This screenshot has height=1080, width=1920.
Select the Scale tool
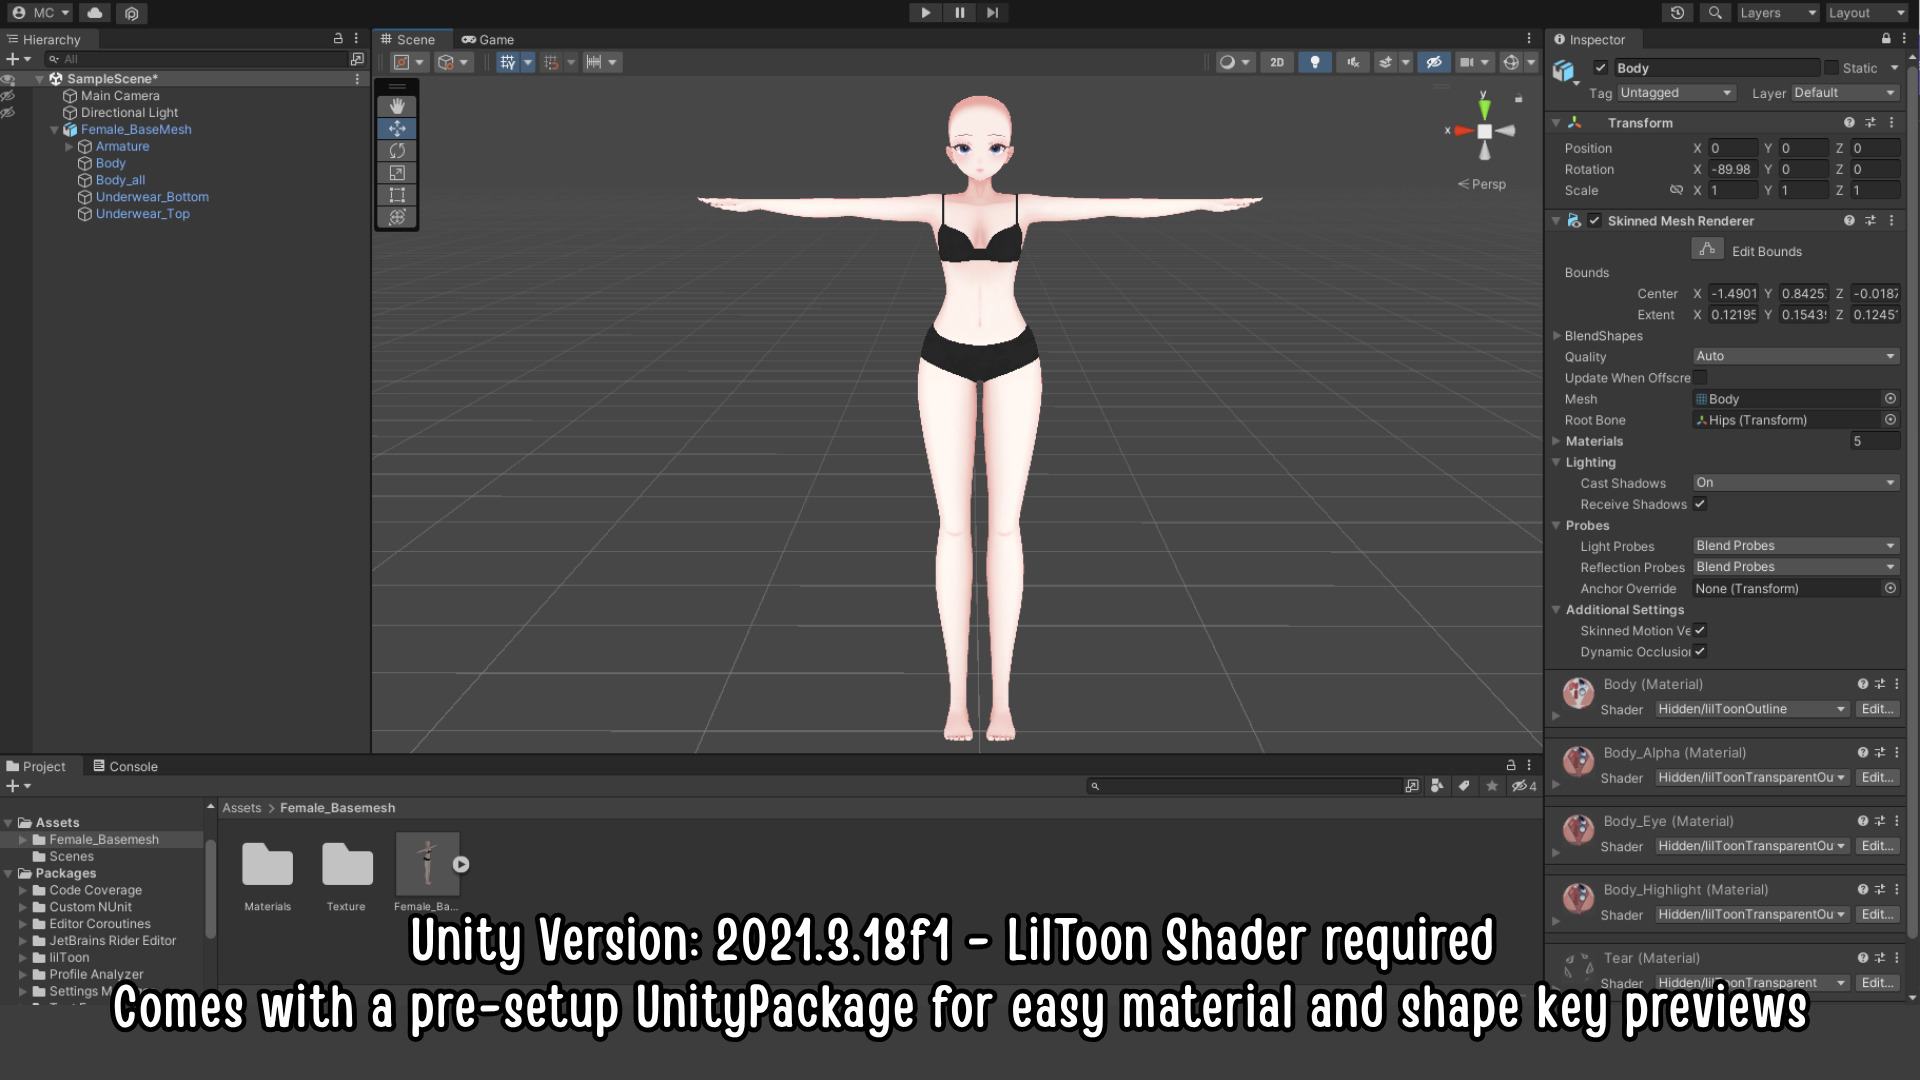point(397,172)
